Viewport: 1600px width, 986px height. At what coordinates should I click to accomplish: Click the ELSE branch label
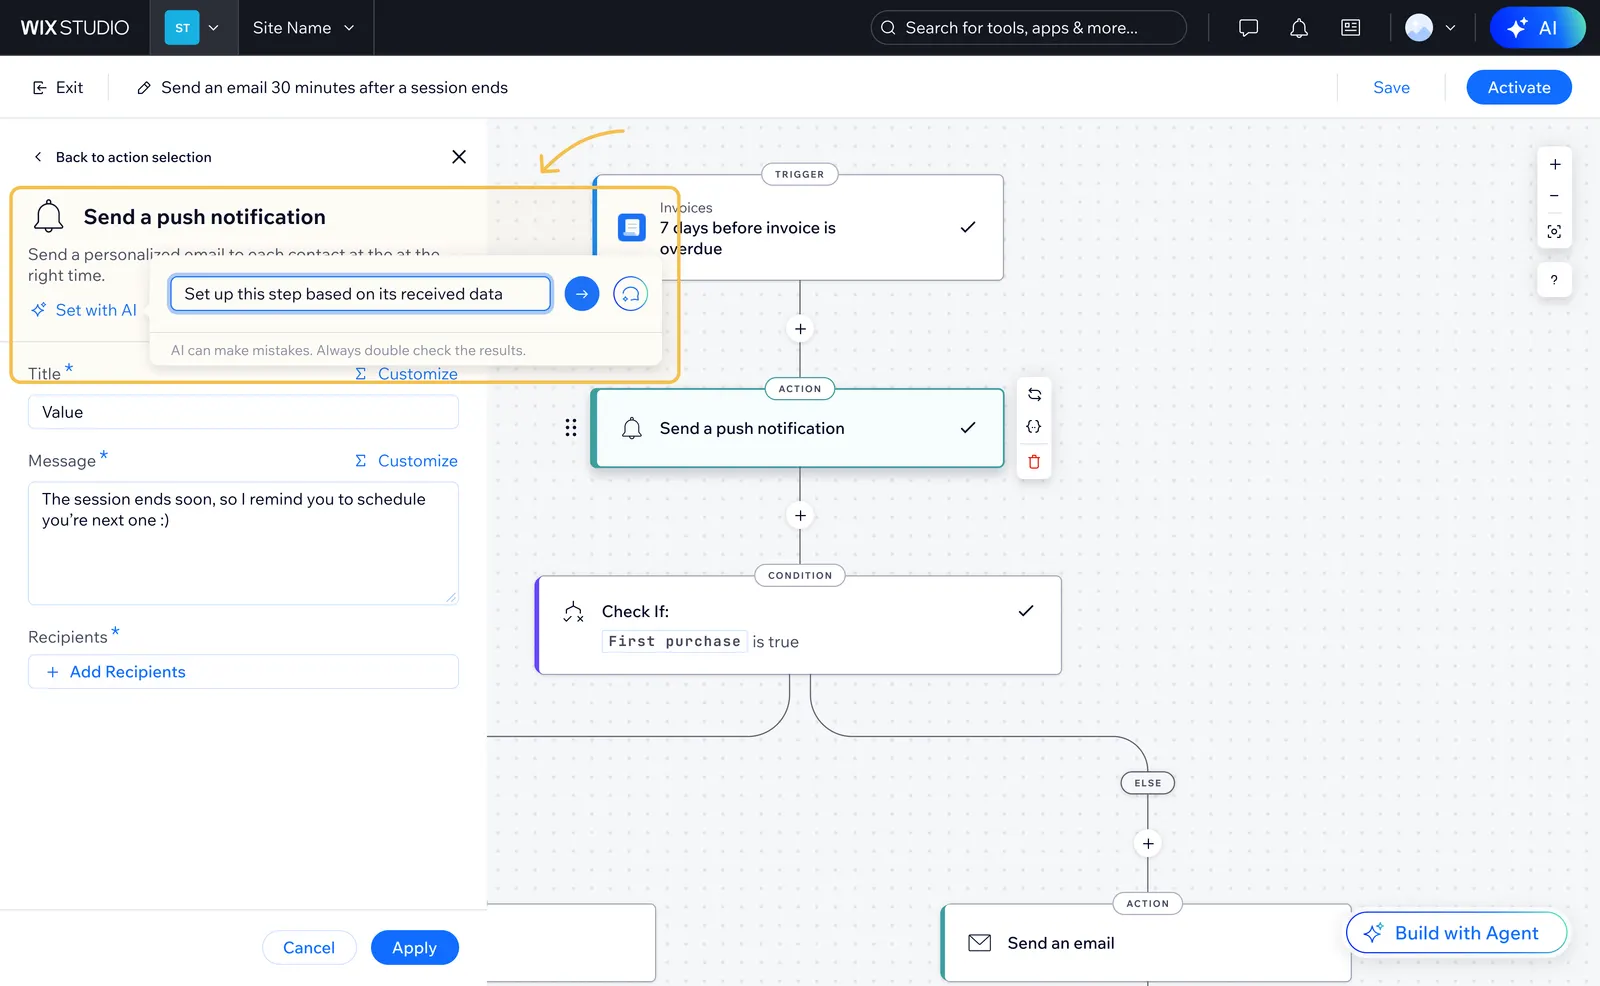[1148, 783]
